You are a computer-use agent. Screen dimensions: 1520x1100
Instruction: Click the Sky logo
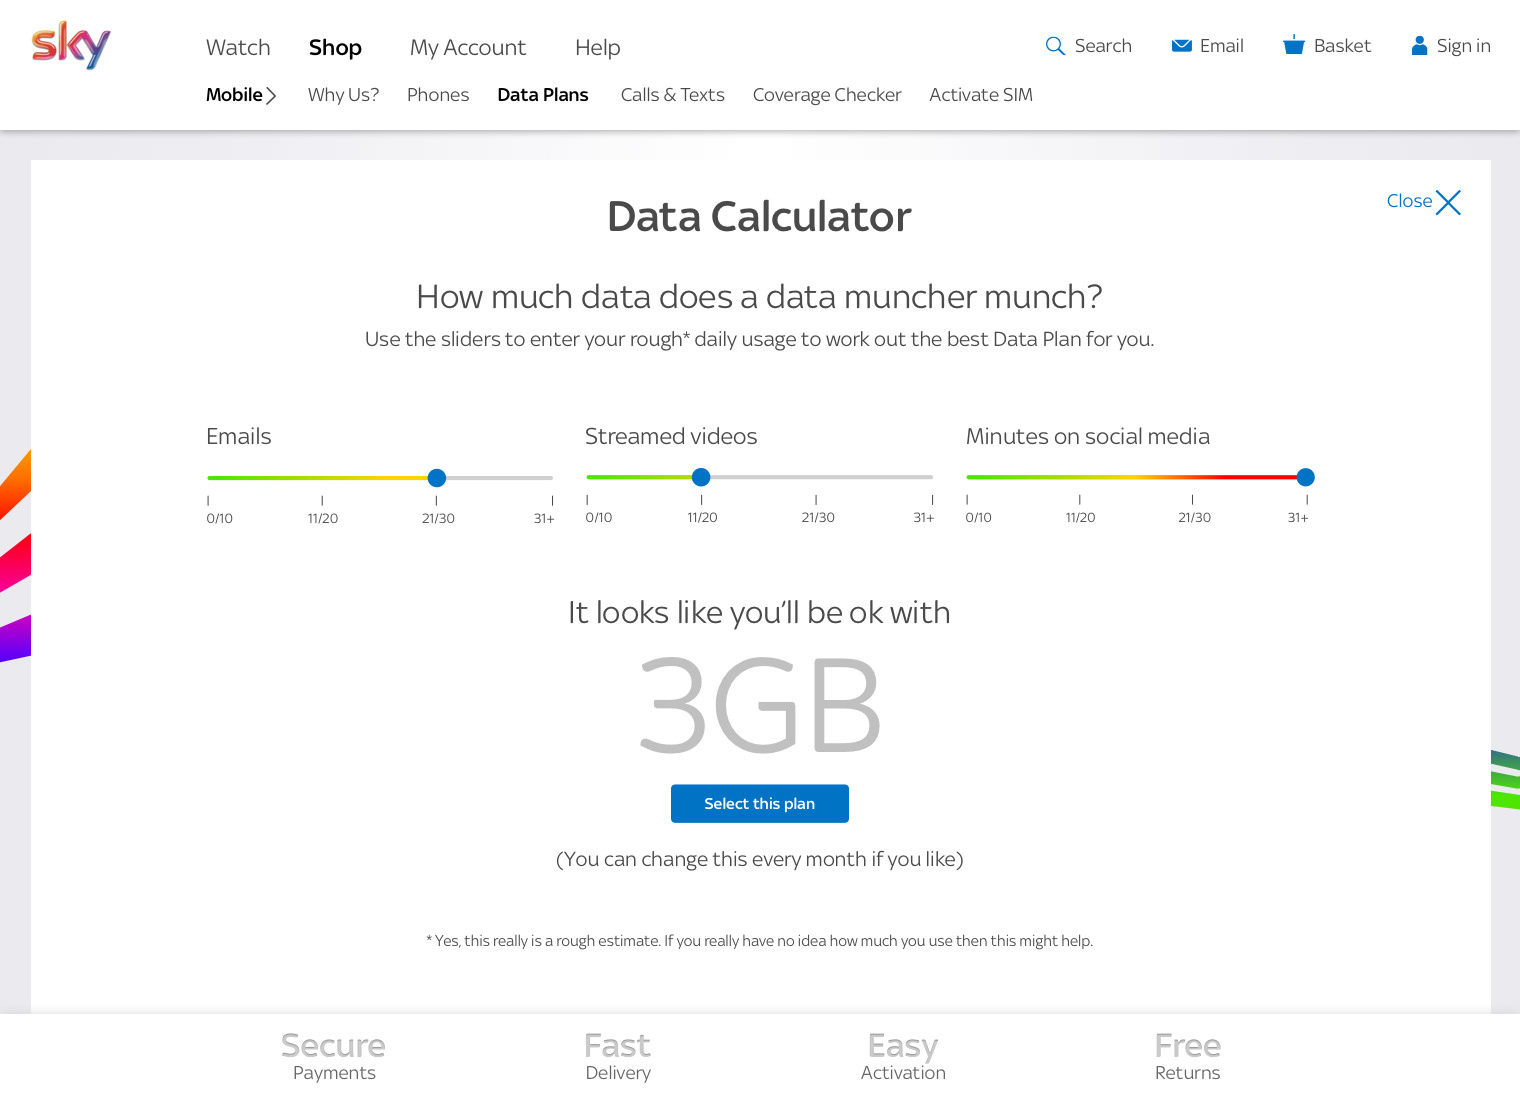coord(70,45)
